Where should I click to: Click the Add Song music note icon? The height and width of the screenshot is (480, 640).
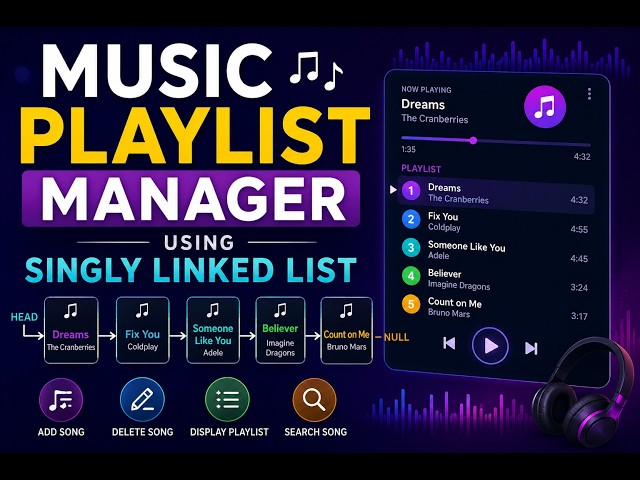61,400
